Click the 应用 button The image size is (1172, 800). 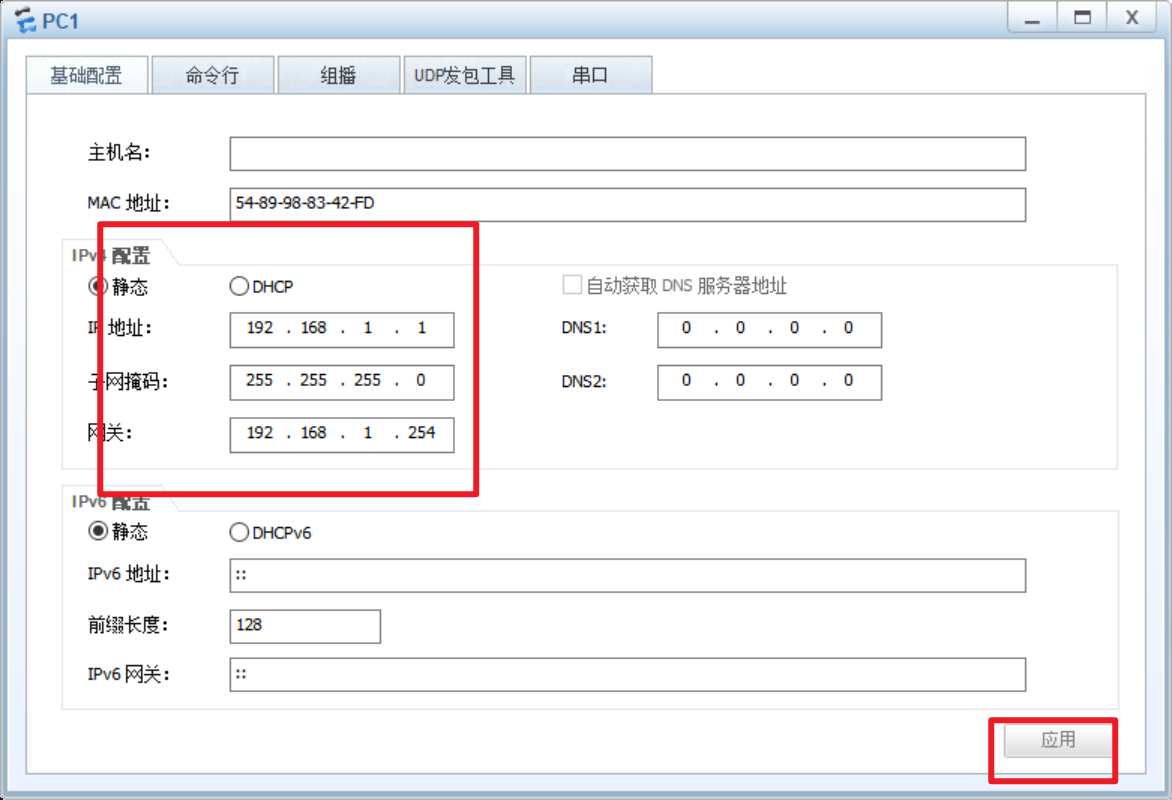click(1058, 740)
